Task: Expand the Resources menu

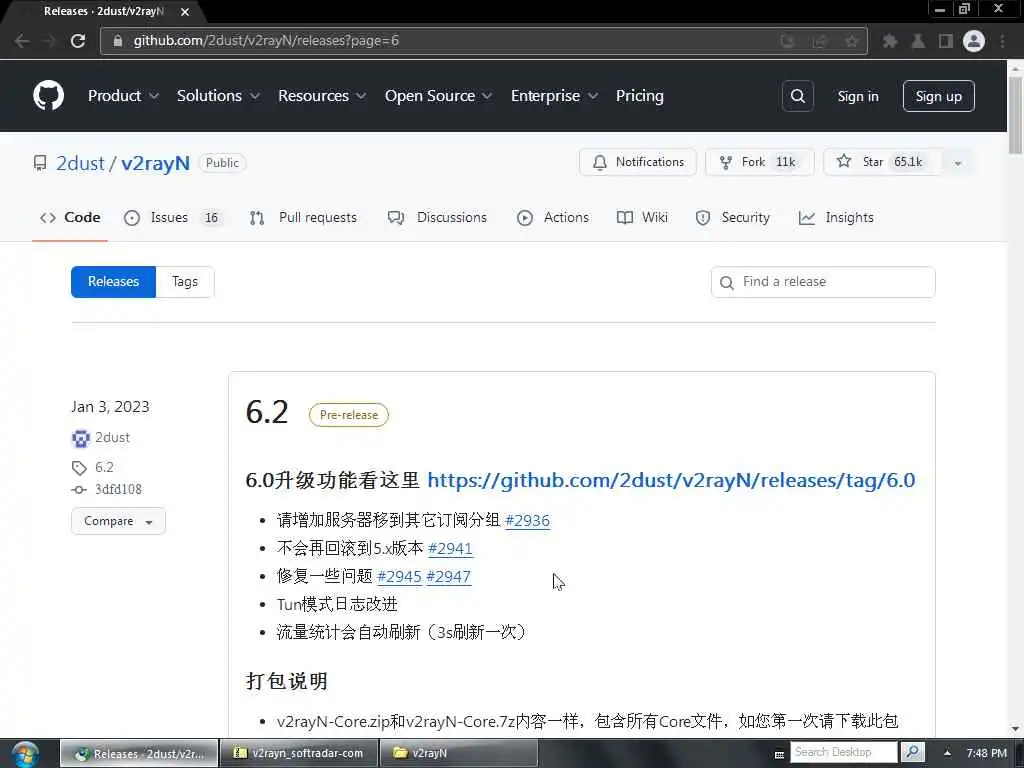Action: pos(322,96)
